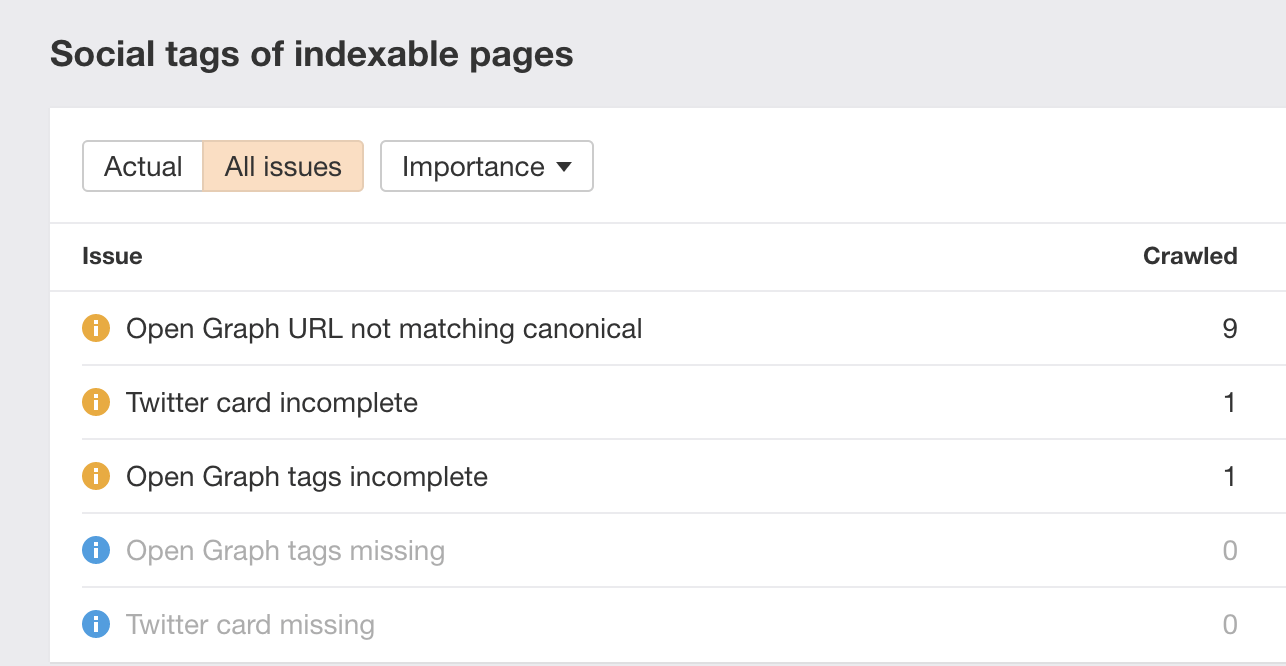Click the Importance dropdown arrow

564,167
